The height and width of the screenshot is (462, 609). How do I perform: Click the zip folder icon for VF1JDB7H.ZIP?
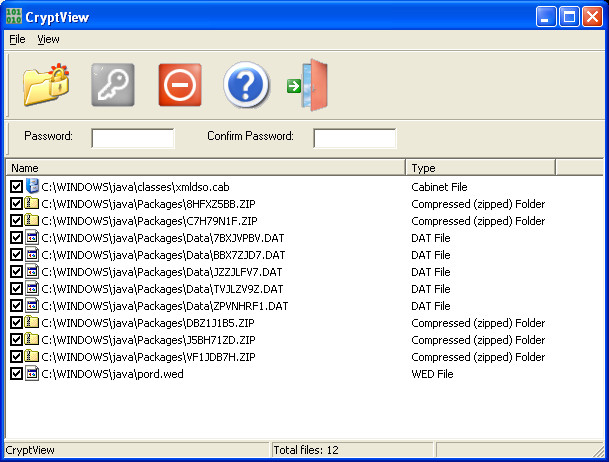[32, 356]
